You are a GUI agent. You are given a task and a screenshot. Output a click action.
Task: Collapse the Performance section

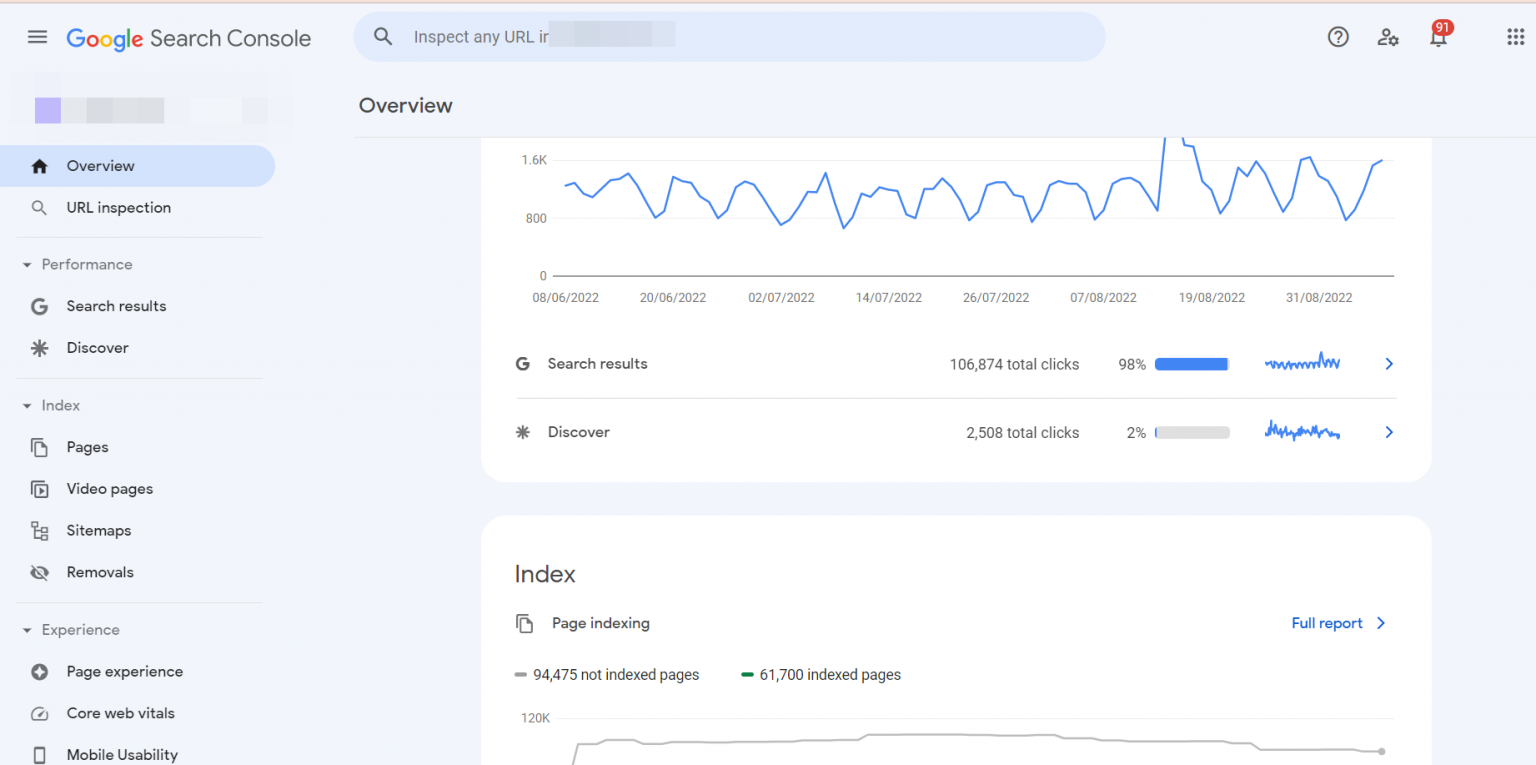[x=26, y=264]
